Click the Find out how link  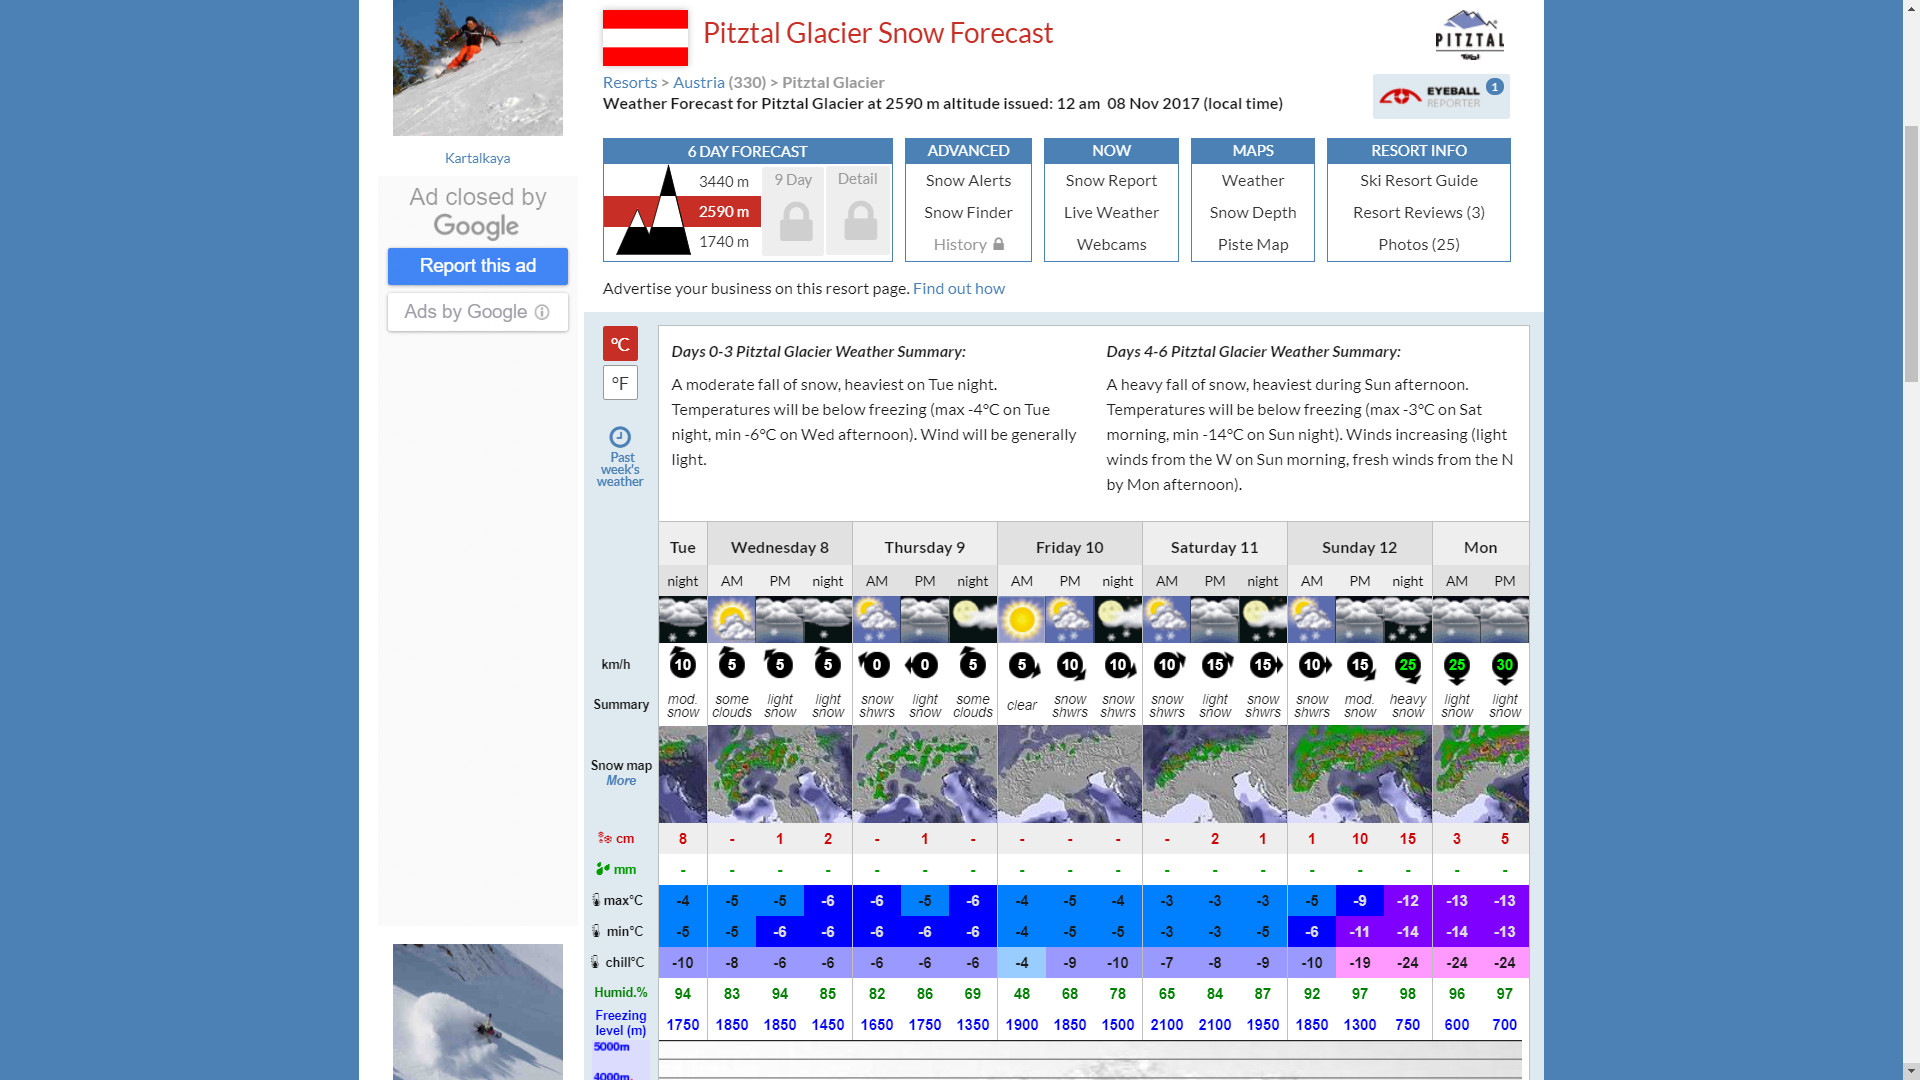pos(958,289)
